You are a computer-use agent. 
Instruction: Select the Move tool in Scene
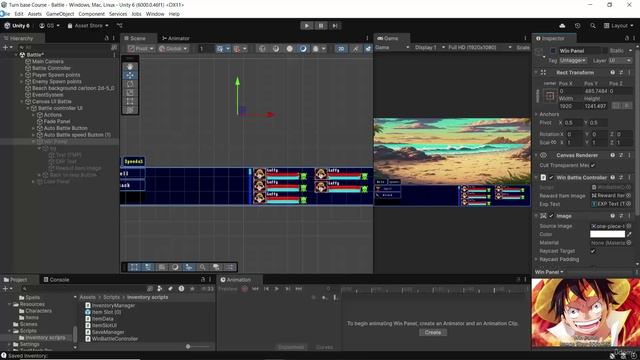[130, 75]
